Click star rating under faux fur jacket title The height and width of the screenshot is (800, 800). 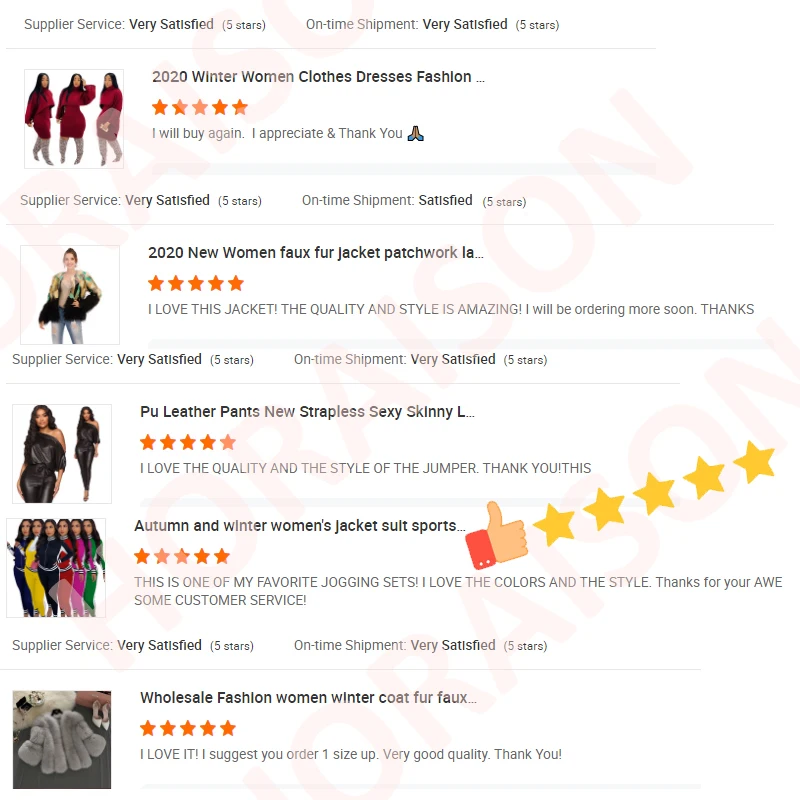click(x=196, y=283)
